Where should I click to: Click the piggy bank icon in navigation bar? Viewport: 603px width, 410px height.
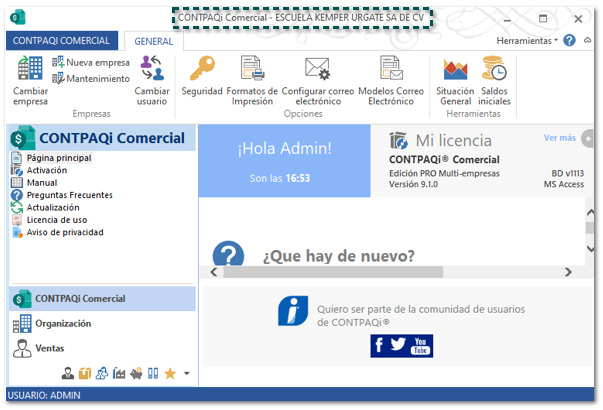(136, 374)
